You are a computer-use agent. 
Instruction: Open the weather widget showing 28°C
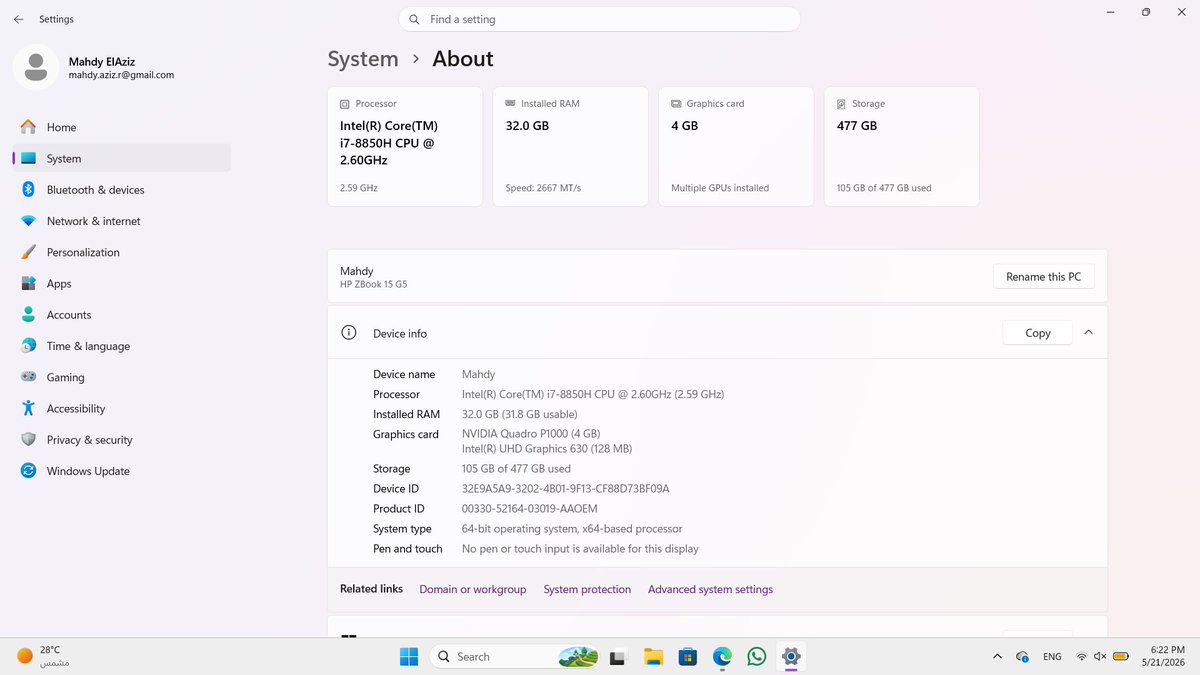45,656
